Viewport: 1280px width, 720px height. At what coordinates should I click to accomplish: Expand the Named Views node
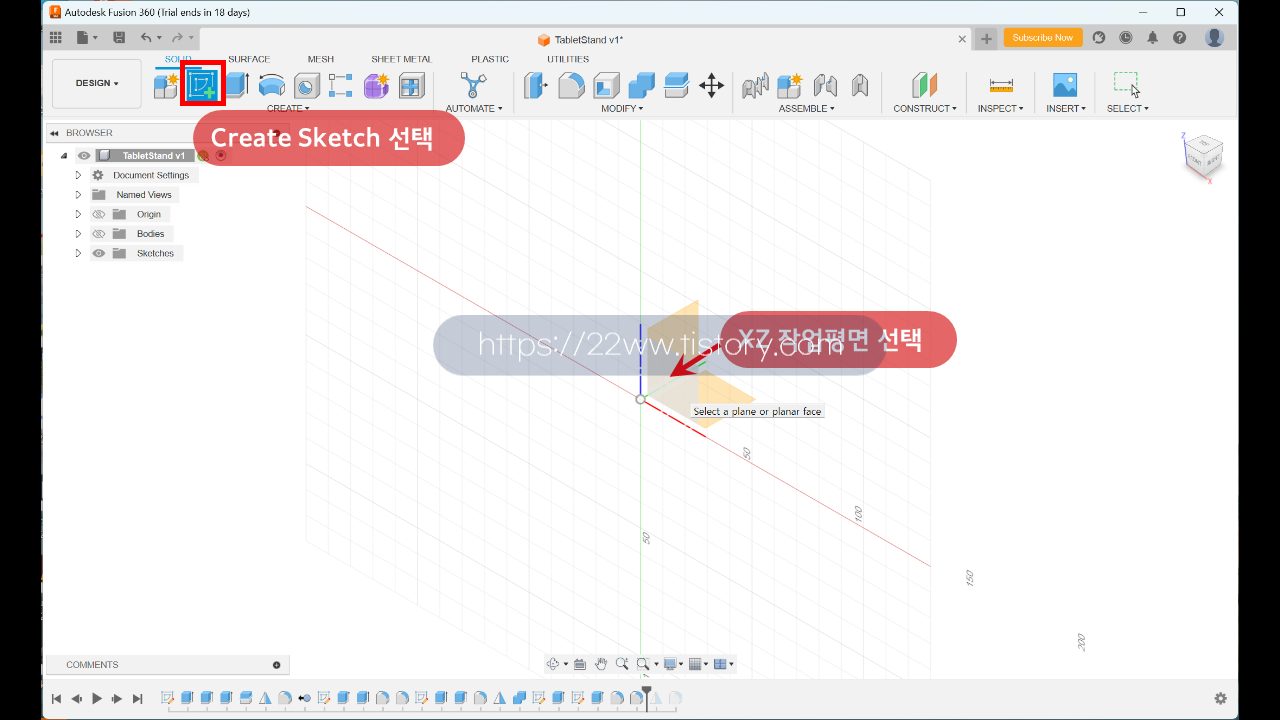78,195
